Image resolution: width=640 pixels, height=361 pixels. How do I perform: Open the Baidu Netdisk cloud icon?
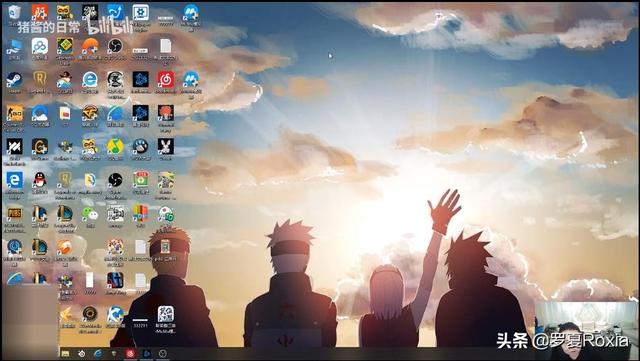click(40, 47)
